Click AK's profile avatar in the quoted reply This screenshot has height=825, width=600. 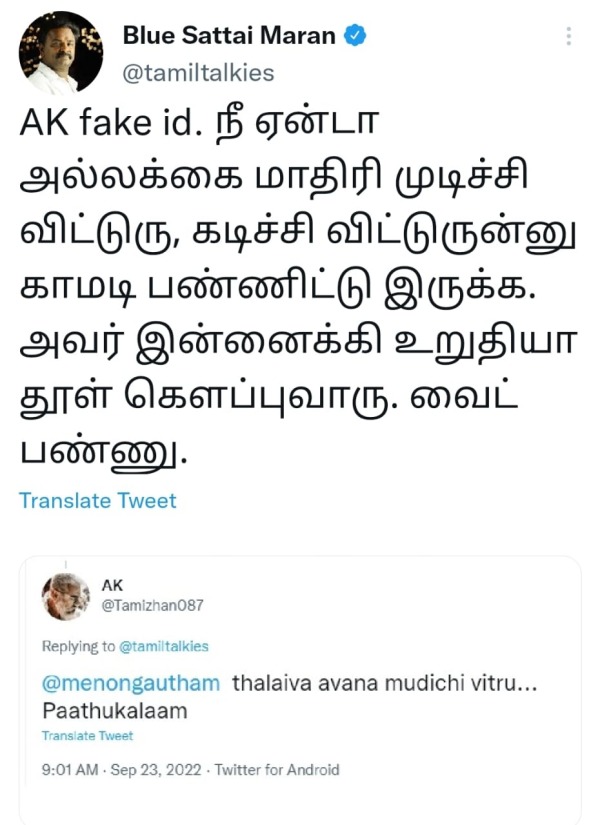click(63, 595)
